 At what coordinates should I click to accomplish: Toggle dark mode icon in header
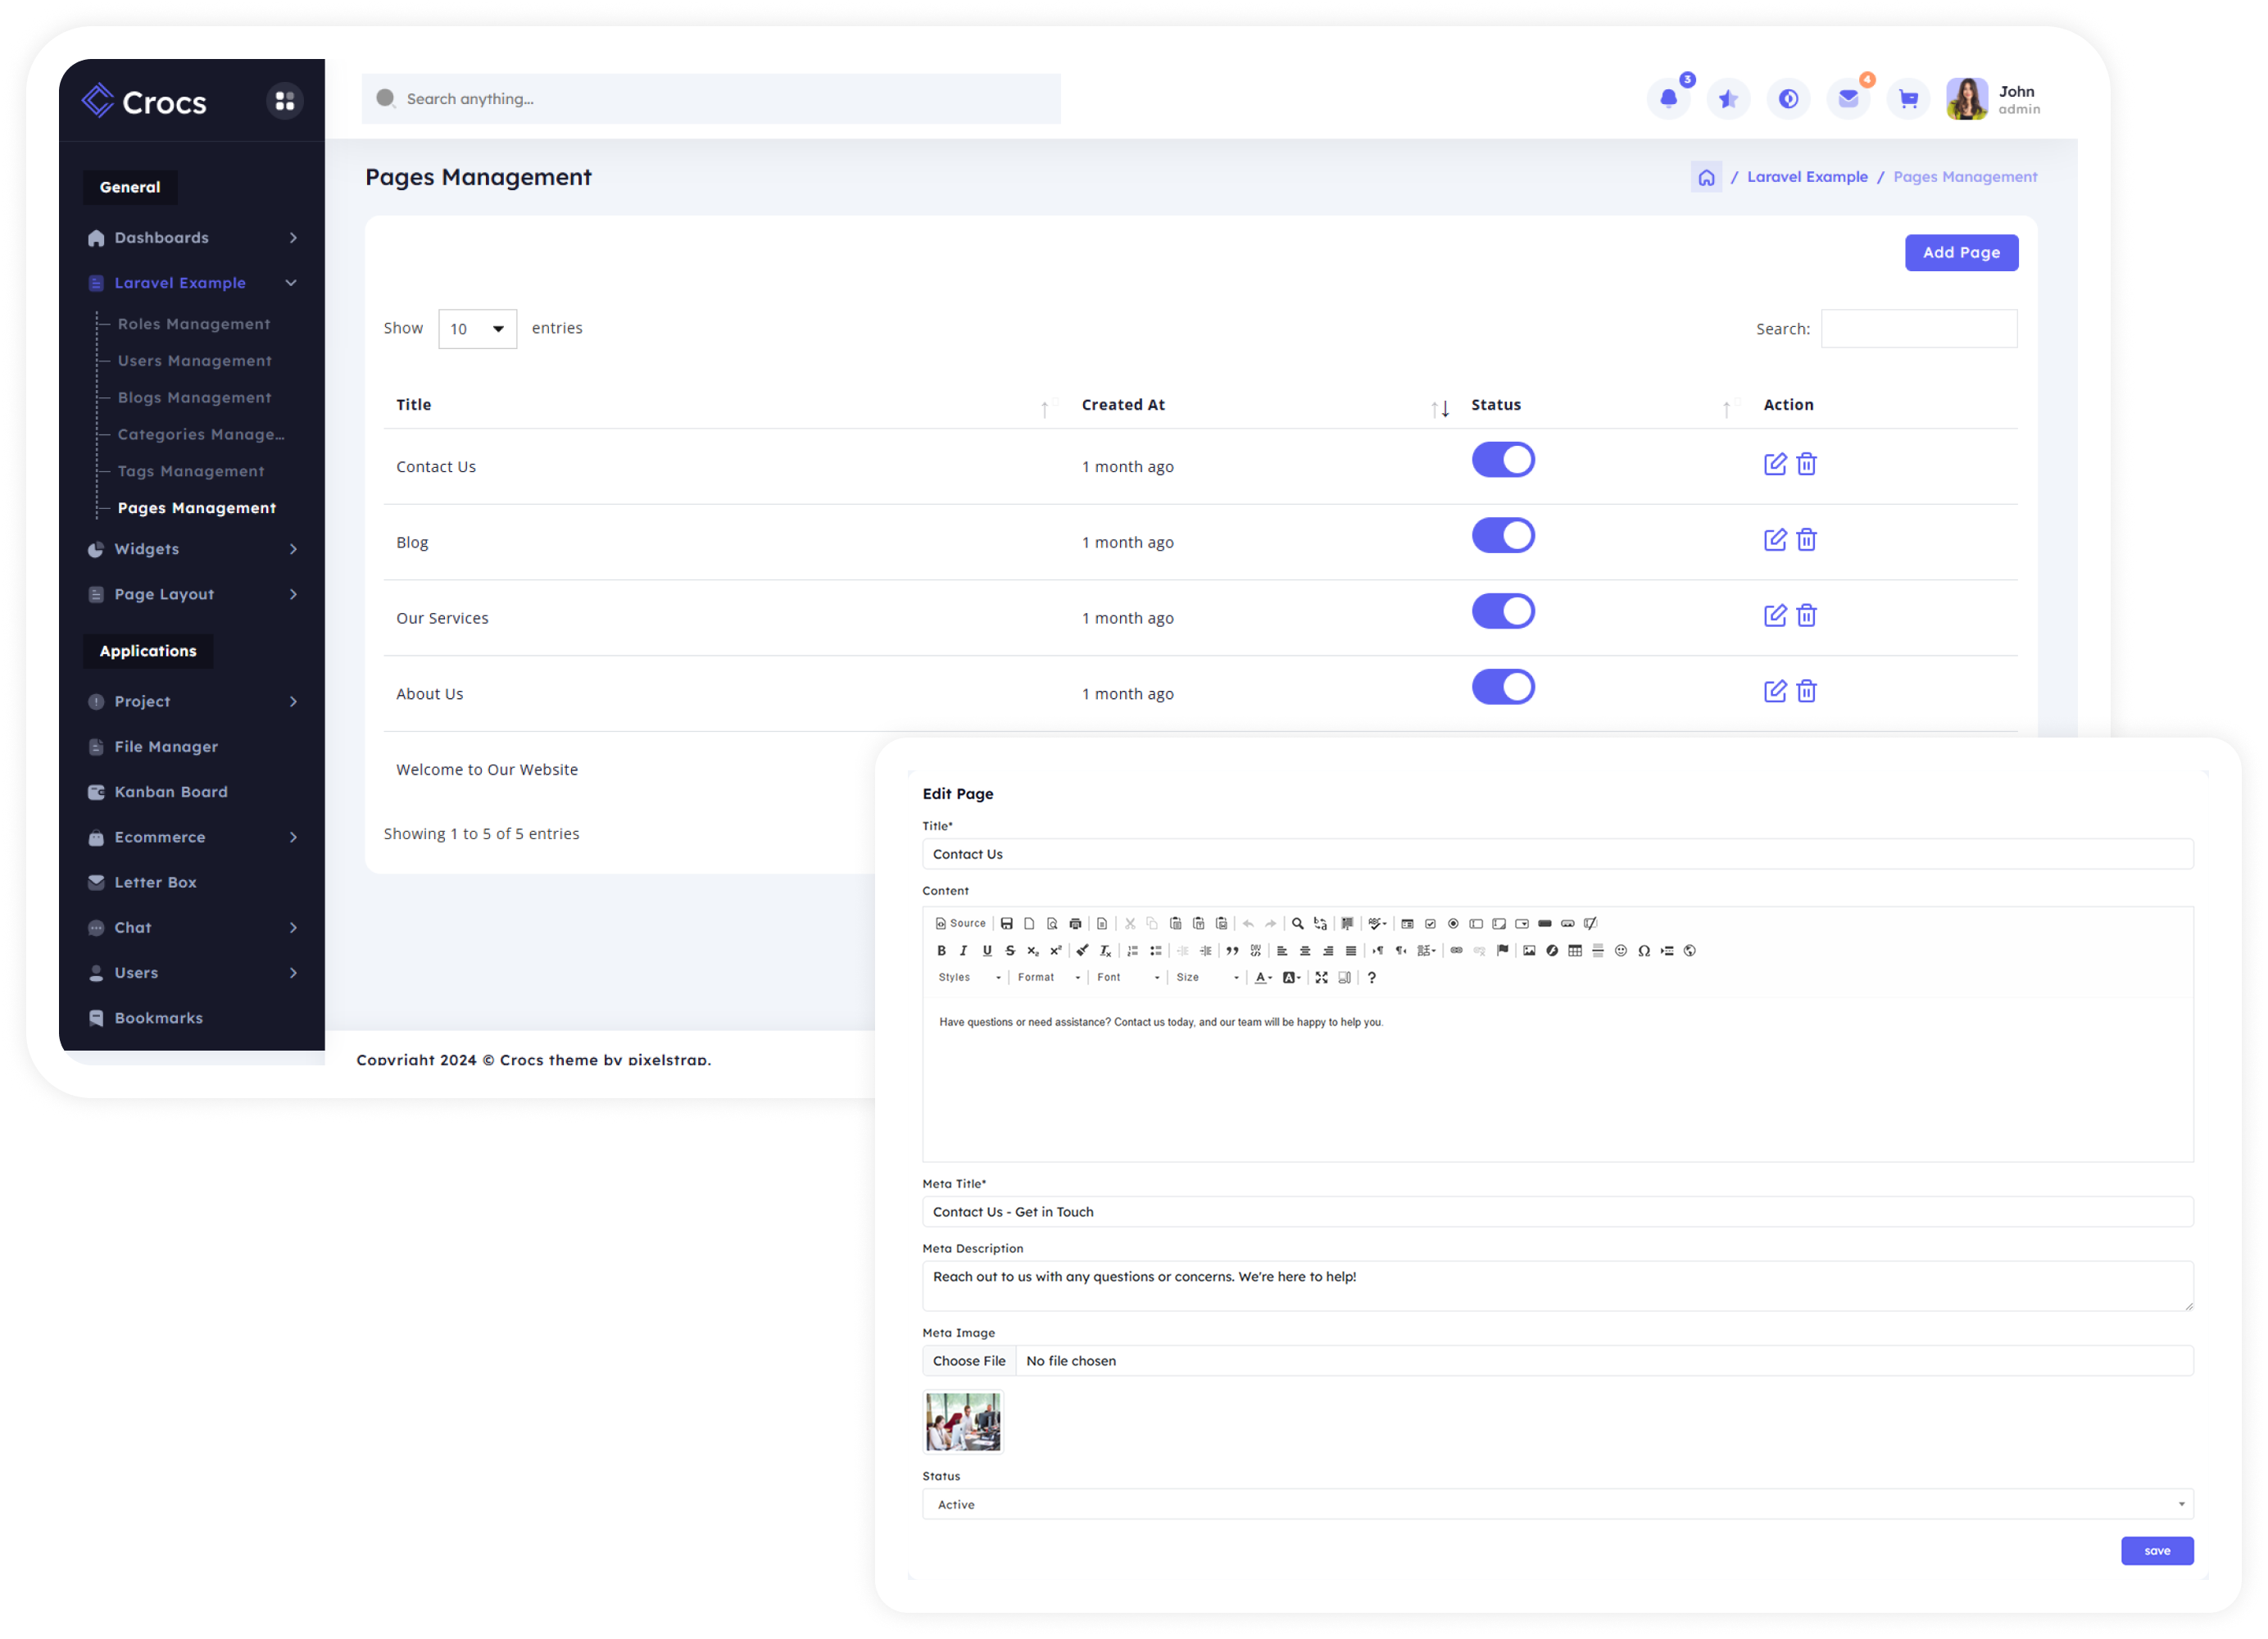1788,98
